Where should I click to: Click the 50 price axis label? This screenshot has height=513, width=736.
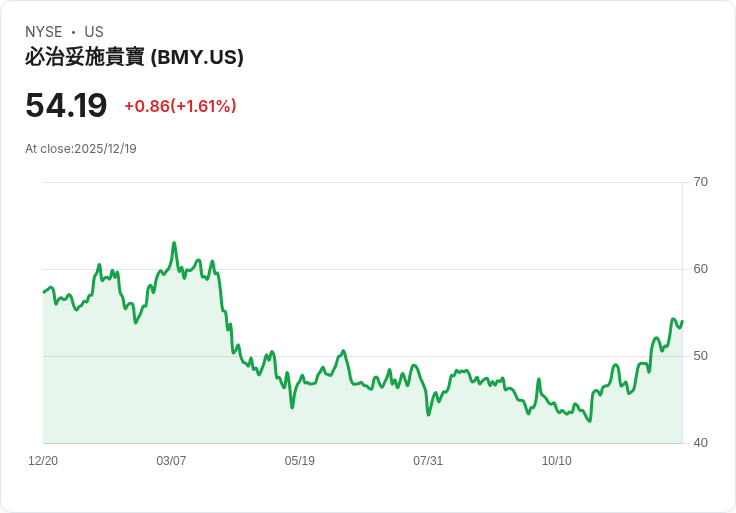click(700, 356)
